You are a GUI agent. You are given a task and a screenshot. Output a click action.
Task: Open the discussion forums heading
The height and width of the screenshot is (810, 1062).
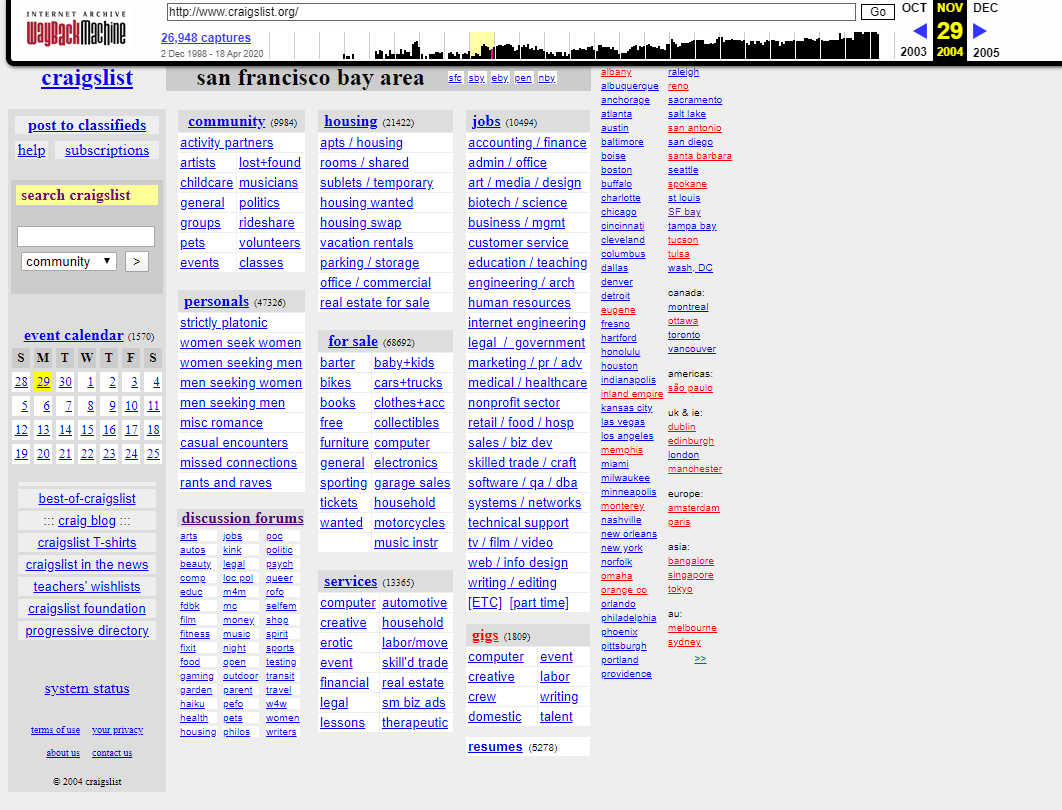(242, 518)
